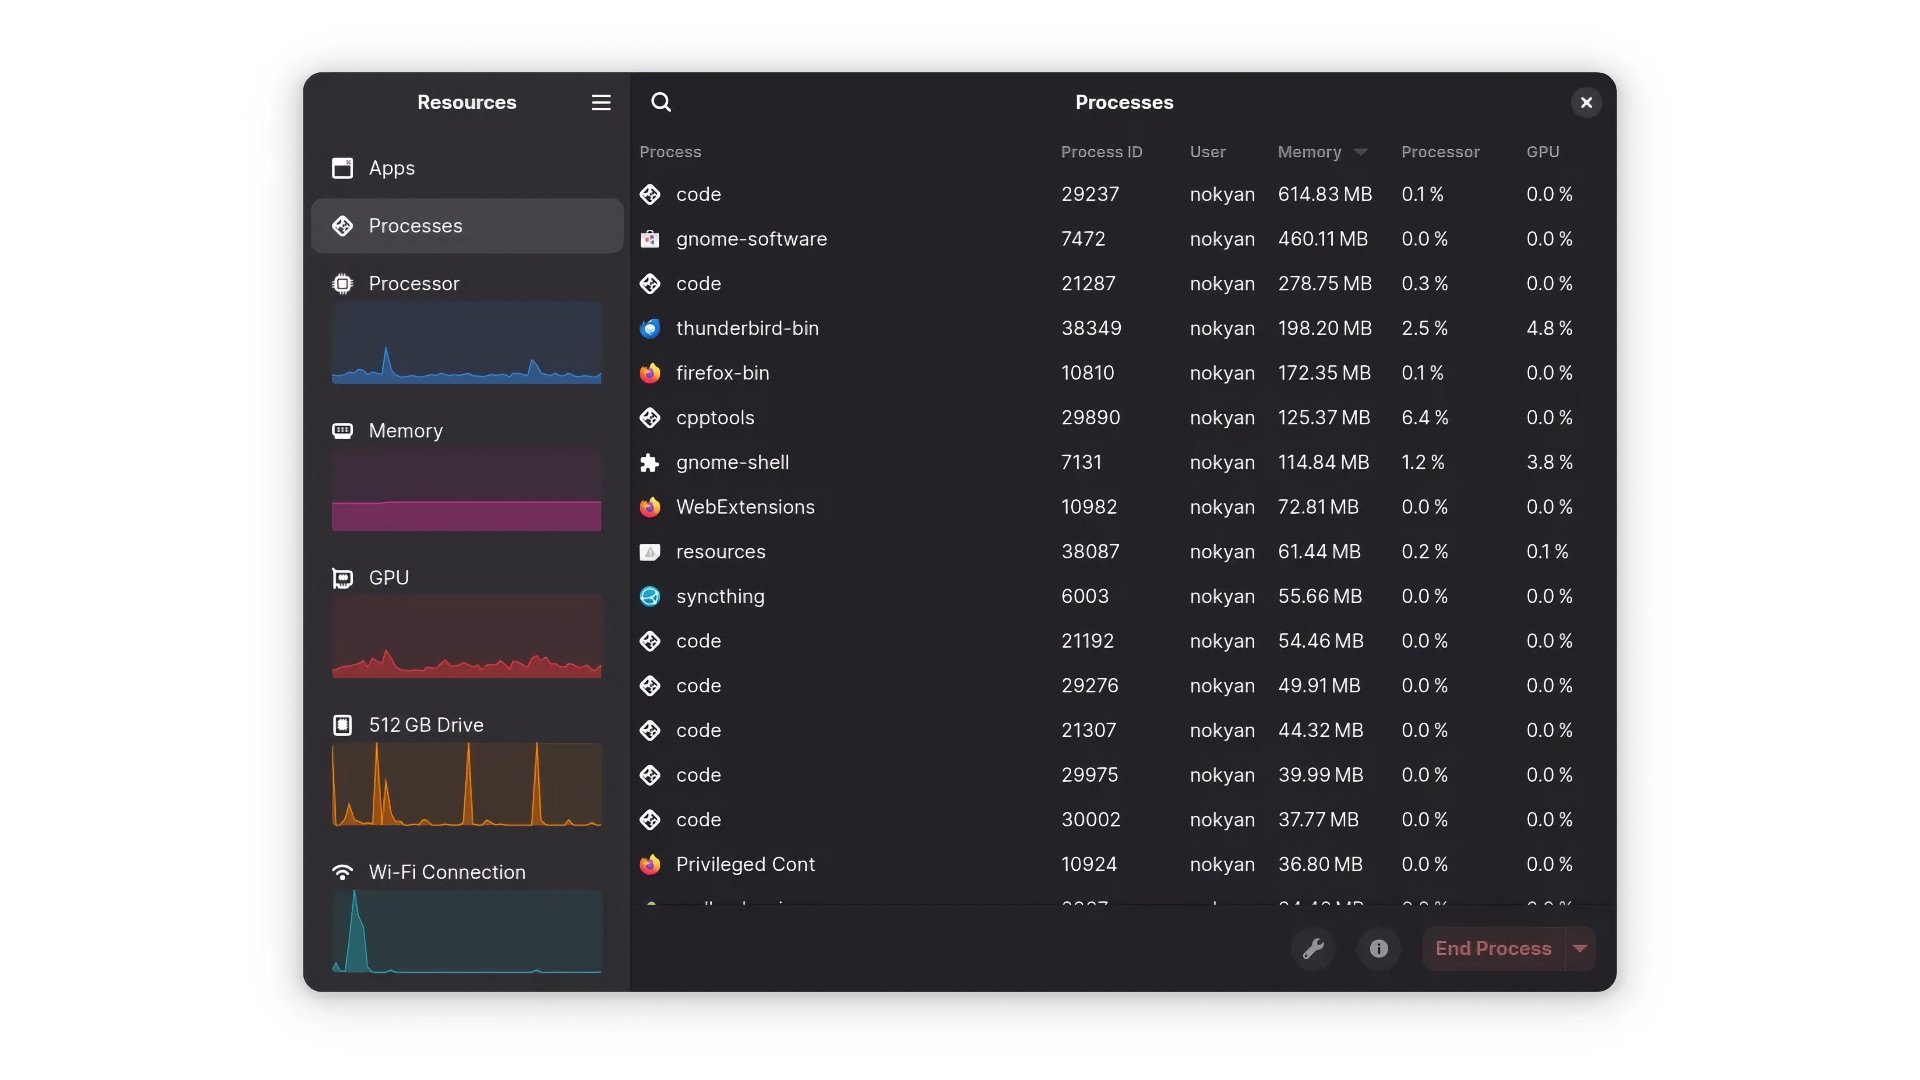
Task: Click the gnome-shell puzzle icon
Action: point(650,462)
